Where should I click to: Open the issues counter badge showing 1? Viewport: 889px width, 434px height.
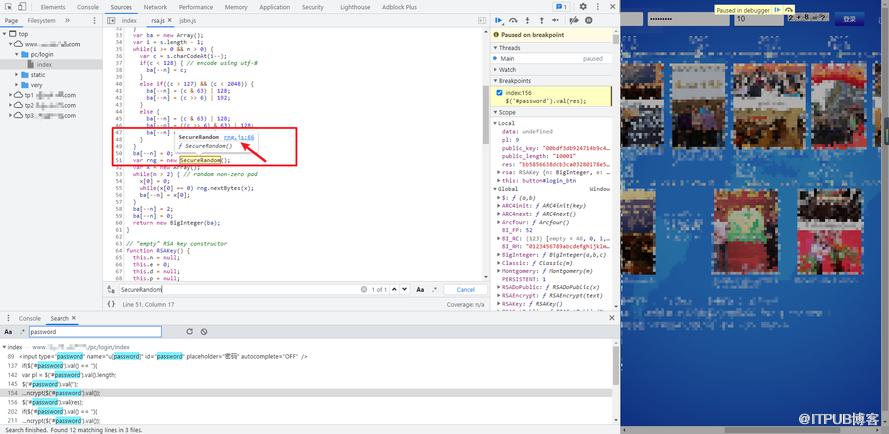point(561,7)
